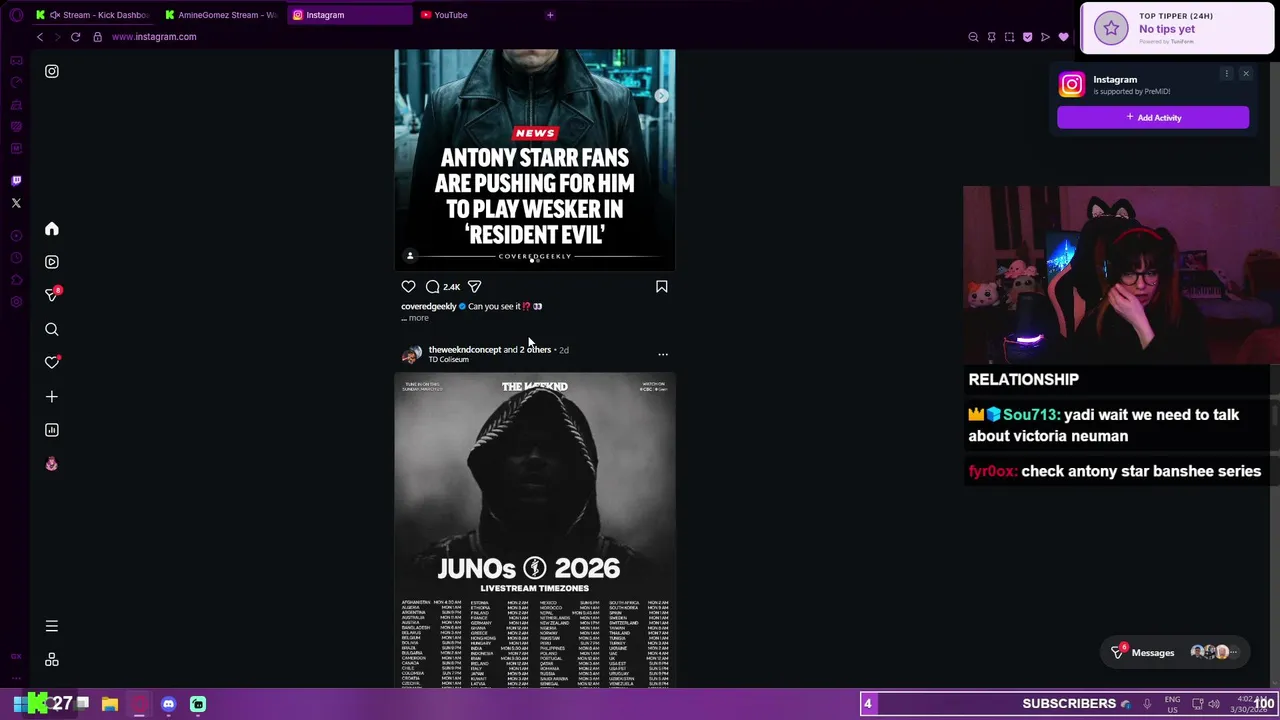Open theweekndconcept avatar
Viewport: 1280px width, 720px height.
tap(411, 354)
